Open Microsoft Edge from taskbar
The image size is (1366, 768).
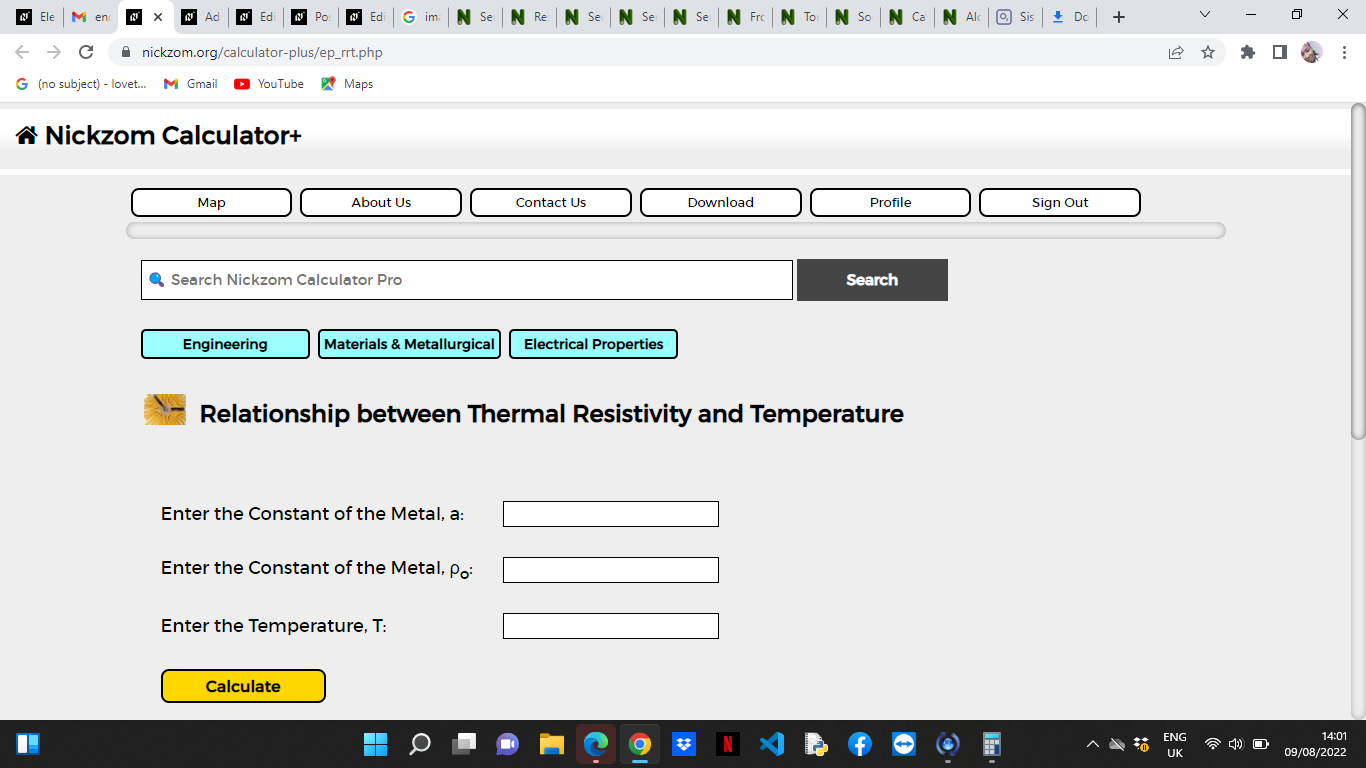click(x=596, y=744)
